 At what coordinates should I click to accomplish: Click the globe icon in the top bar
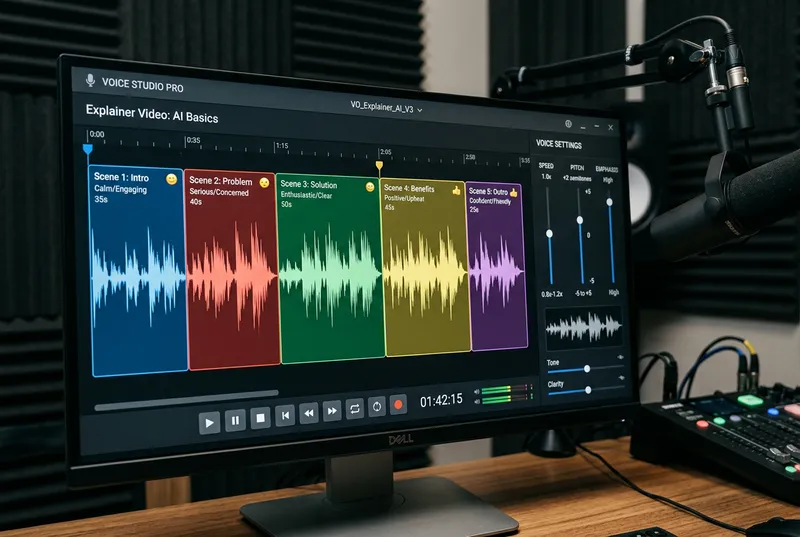[569, 124]
